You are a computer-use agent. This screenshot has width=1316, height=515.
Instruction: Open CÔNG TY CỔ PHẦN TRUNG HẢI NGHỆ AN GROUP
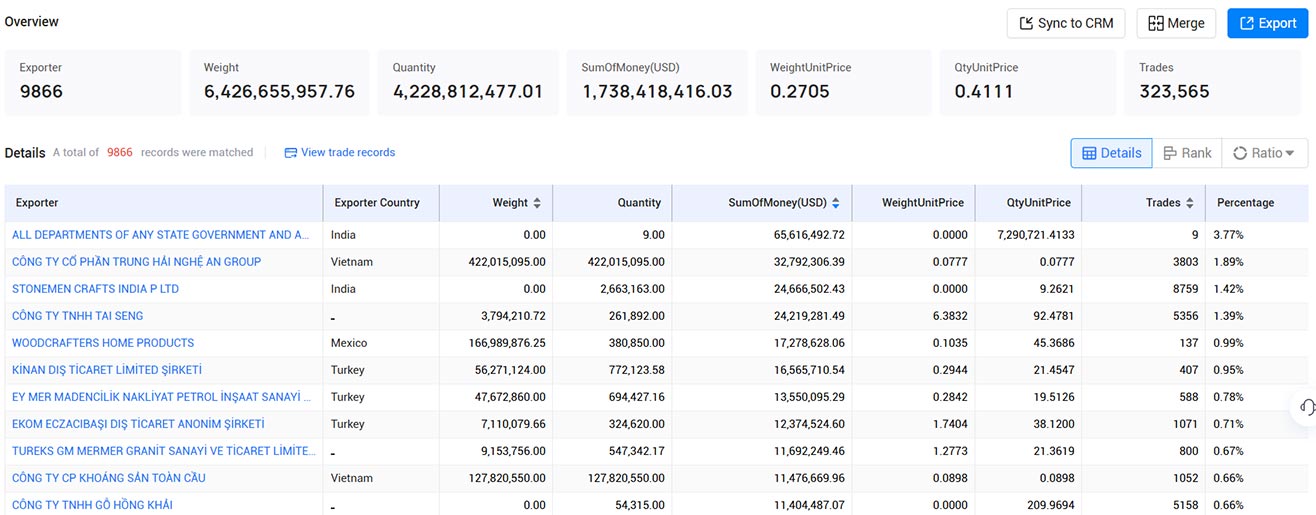136,262
